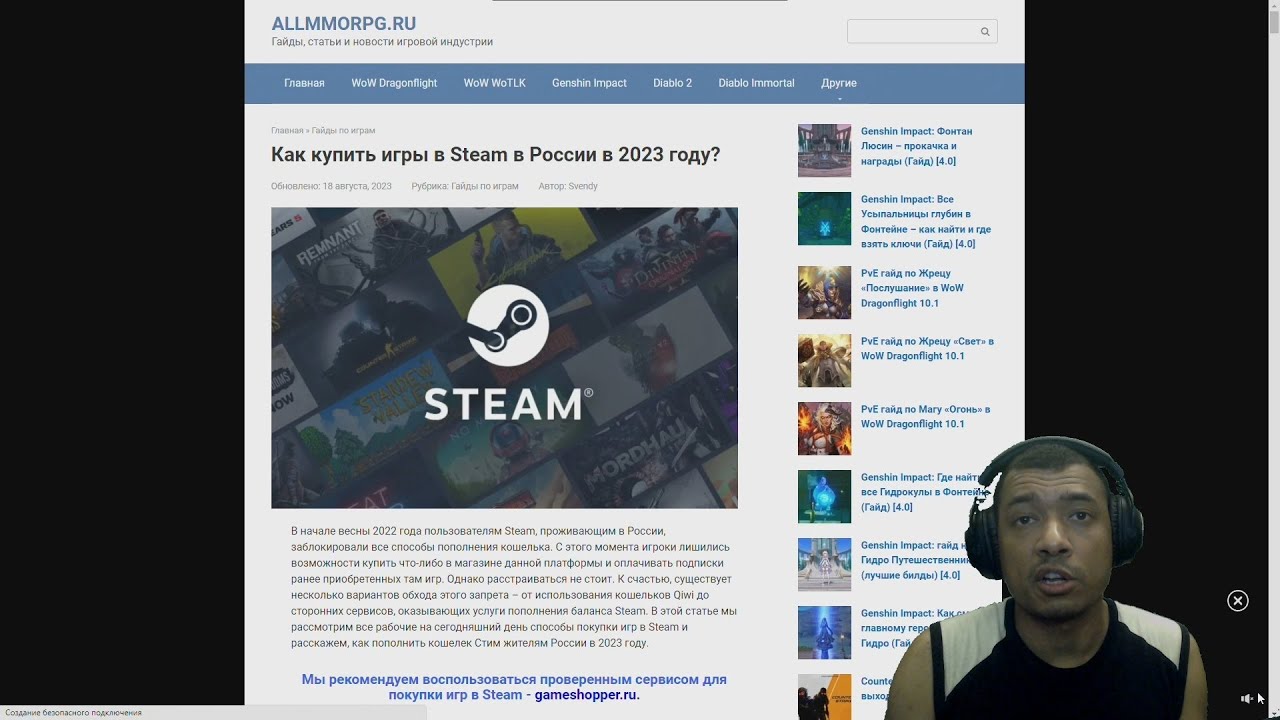The height and width of the screenshot is (720, 1280).
Task: Open Жрец Послушание guide thumbnail
Action: (x=824, y=292)
